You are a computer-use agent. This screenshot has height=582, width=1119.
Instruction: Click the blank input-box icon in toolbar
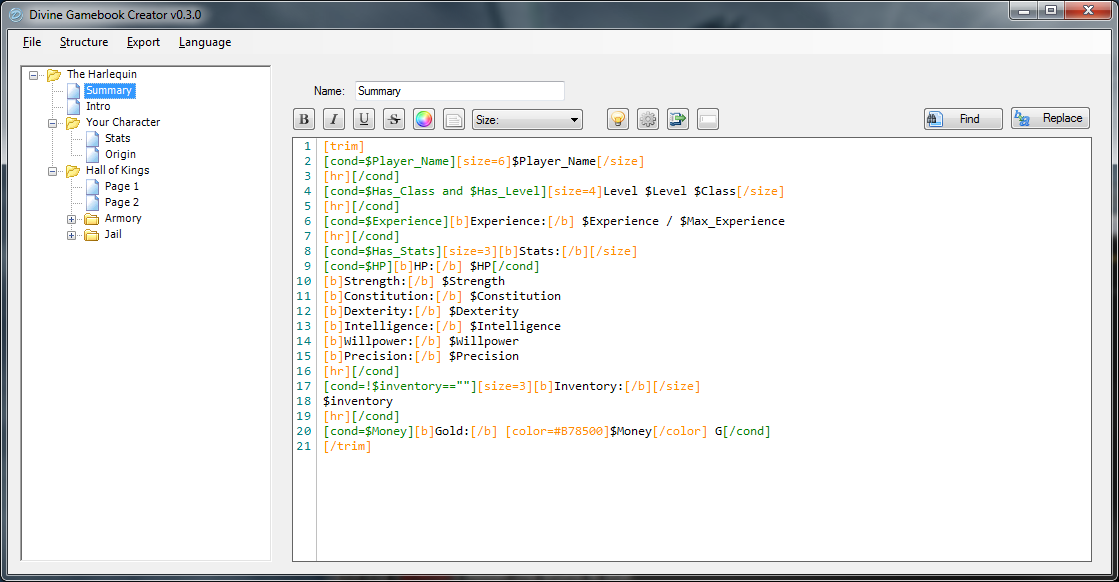708,119
